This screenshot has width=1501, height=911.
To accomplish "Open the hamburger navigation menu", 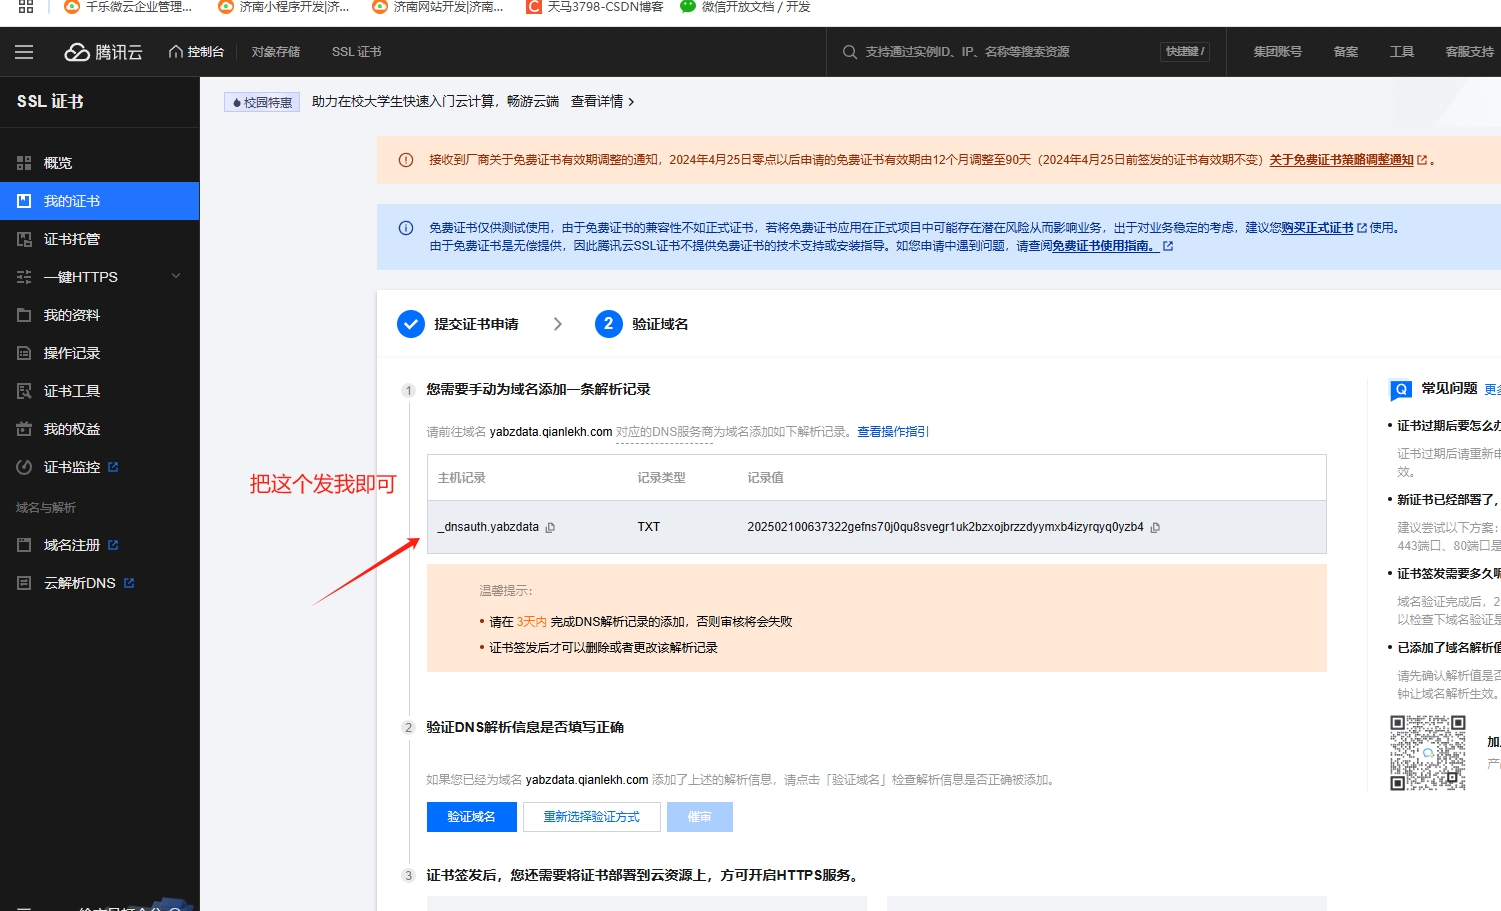I will pyautogui.click(x=24, y=52).
